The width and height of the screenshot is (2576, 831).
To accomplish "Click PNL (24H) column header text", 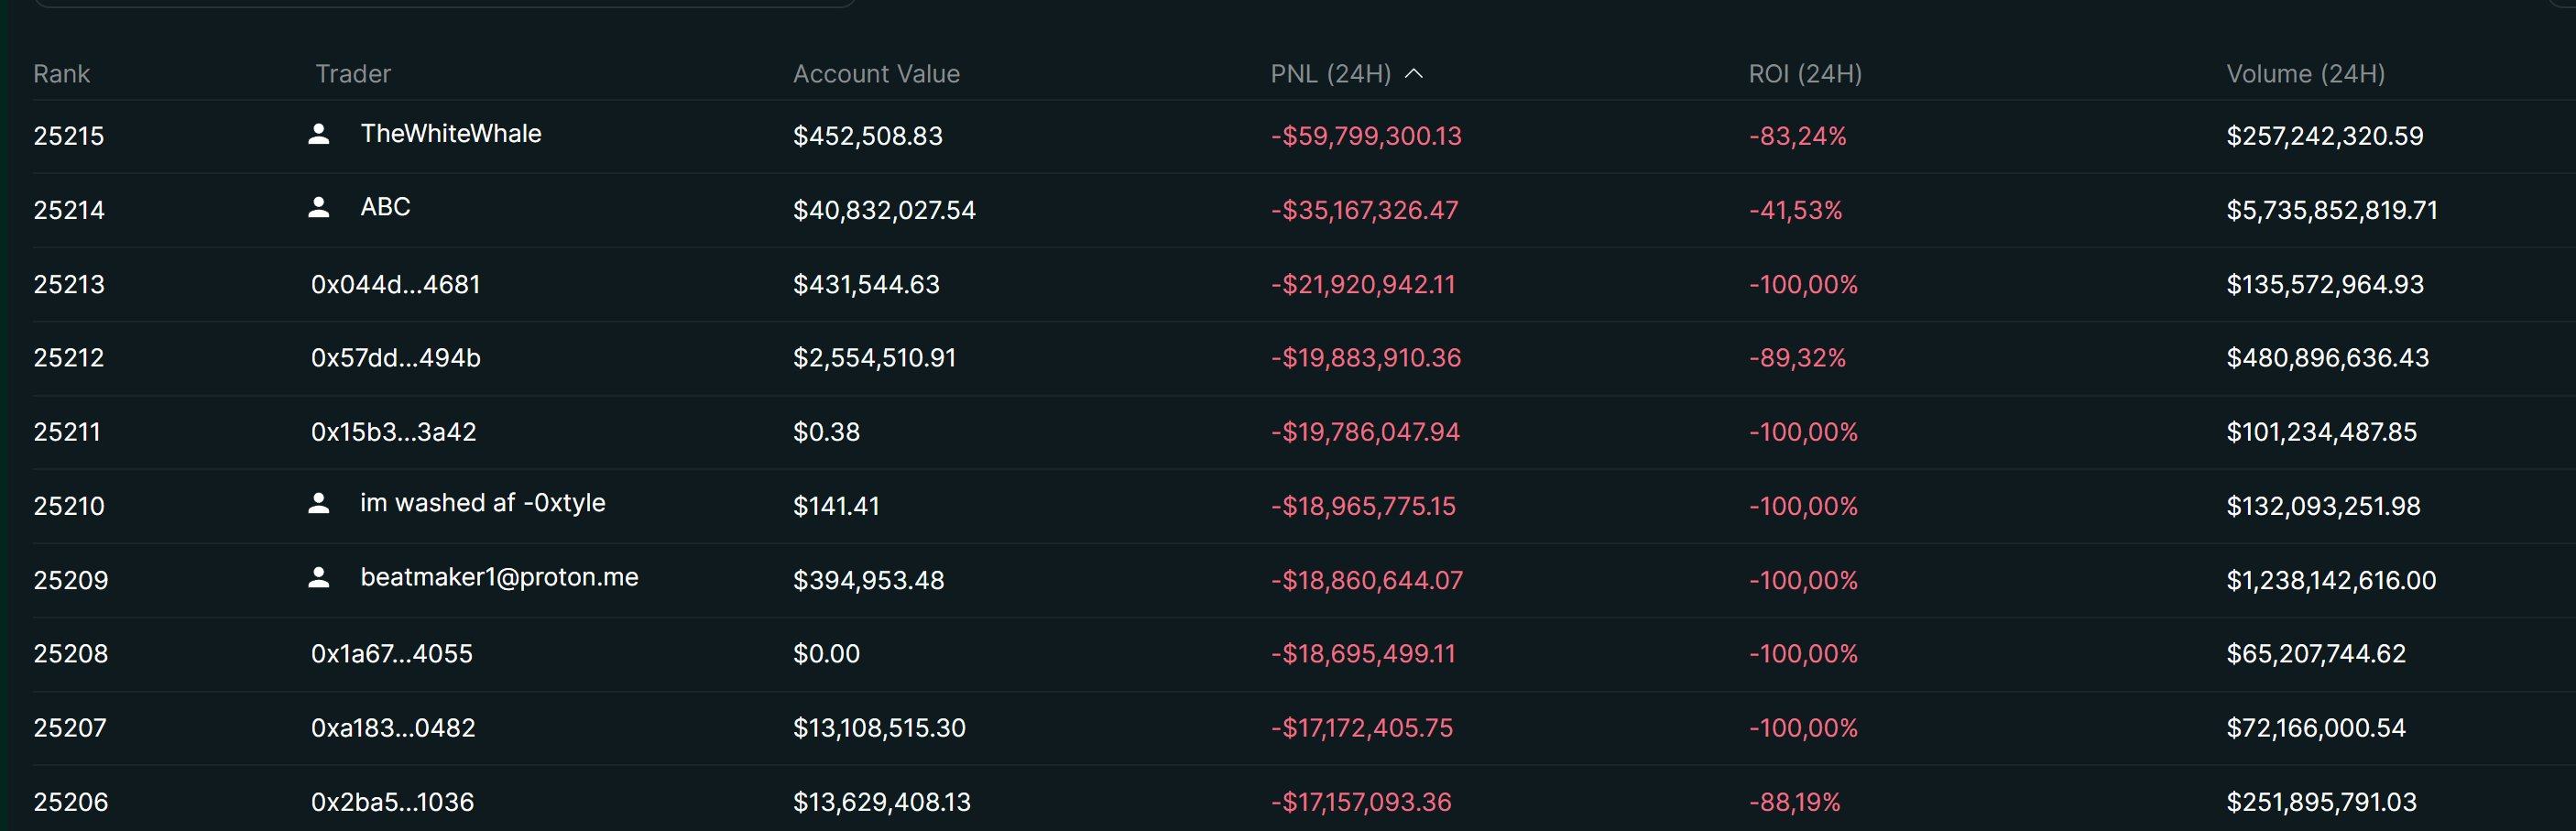I will point(1330,74).
